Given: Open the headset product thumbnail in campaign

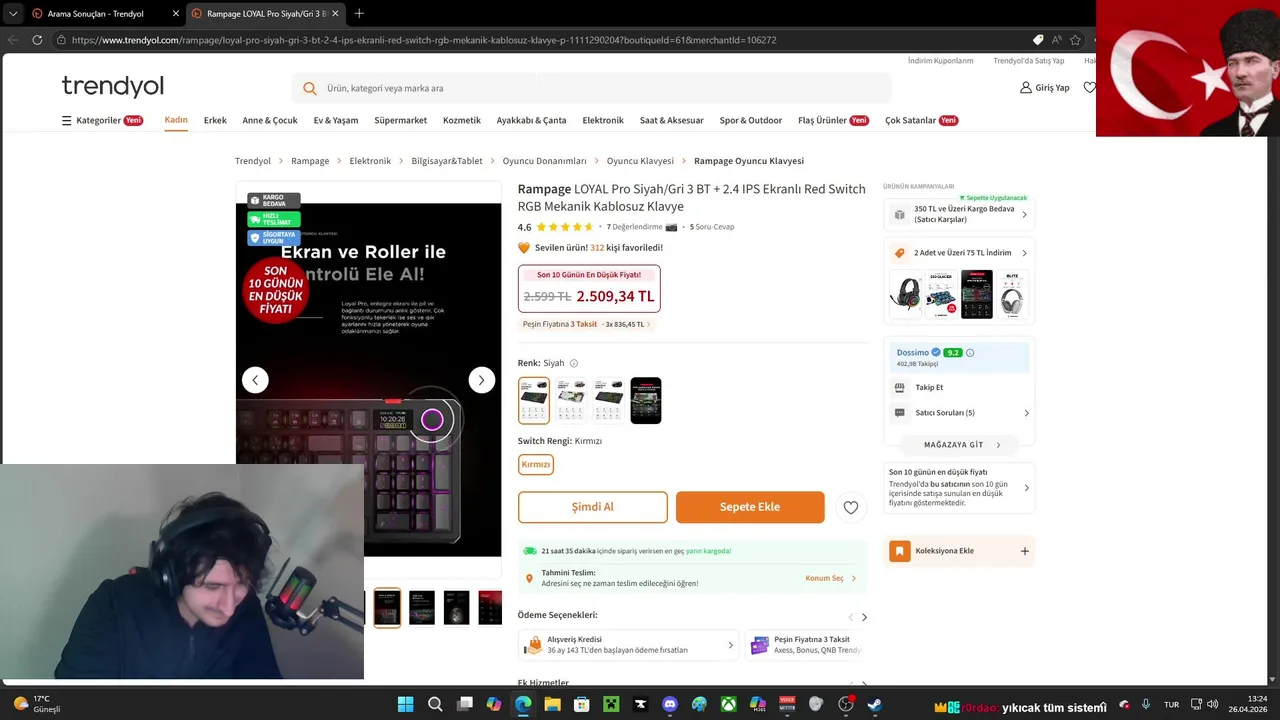Looking at the screenshot, I should point(905,294).
